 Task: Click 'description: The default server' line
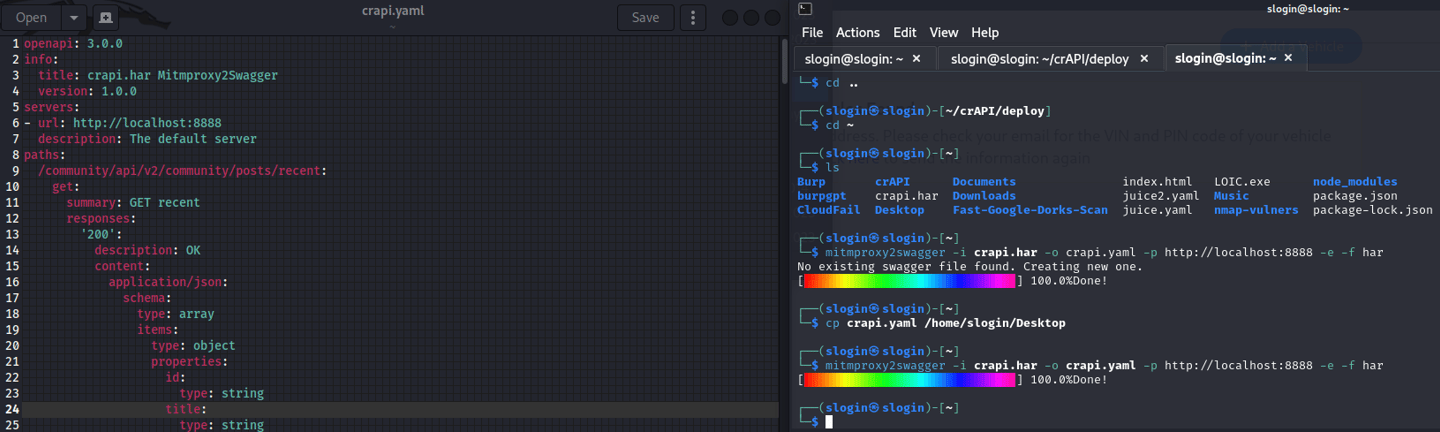click(x=147, y=139)
